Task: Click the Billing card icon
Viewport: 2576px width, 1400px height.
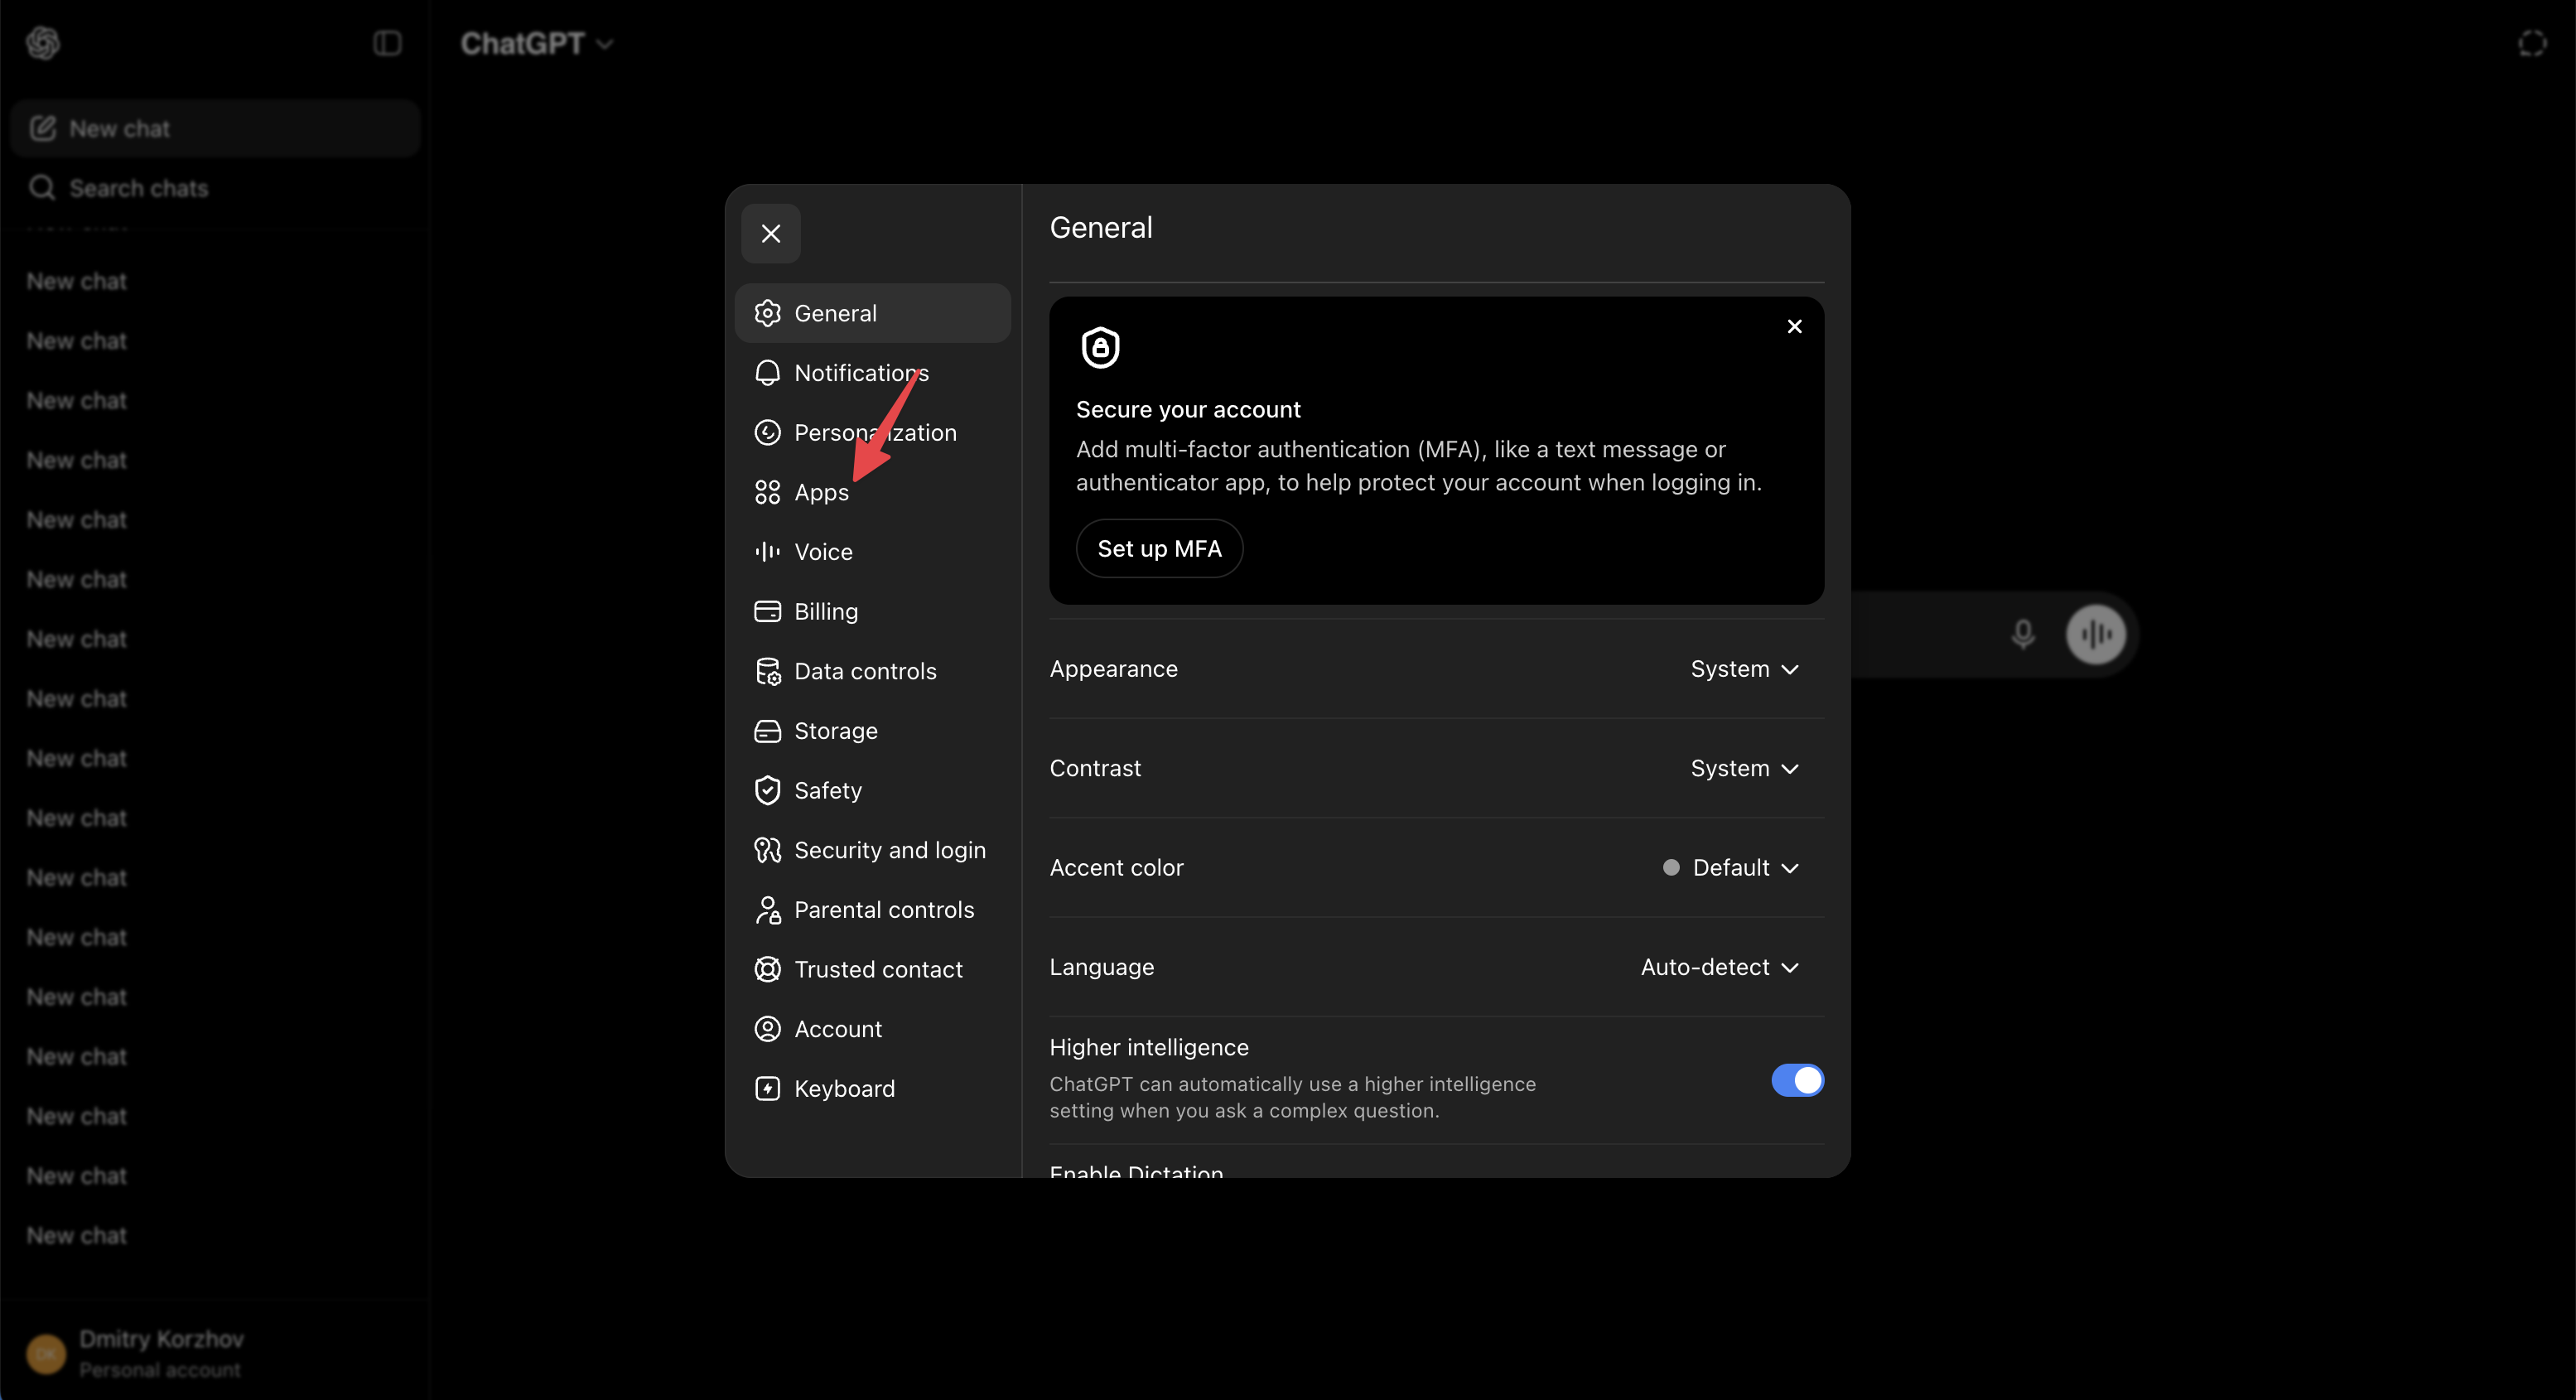Action: pyautogui.click(x=767, y=611)
